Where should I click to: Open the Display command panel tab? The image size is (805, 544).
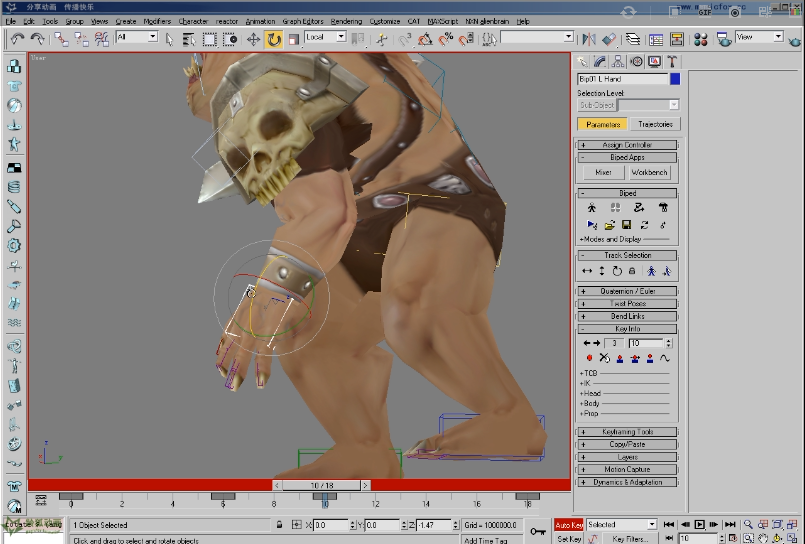(x=655, y=62)
